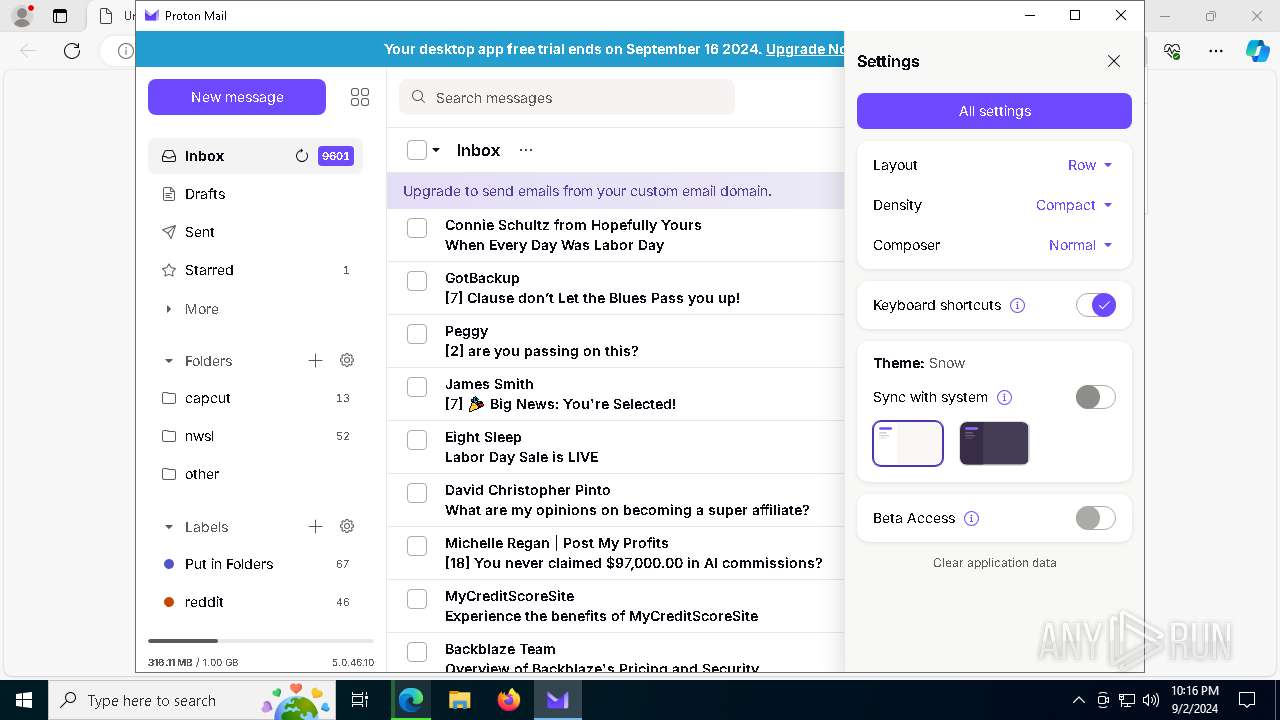Select the Peggy email checkbox

pyautogui.click(x=417, y=334)
